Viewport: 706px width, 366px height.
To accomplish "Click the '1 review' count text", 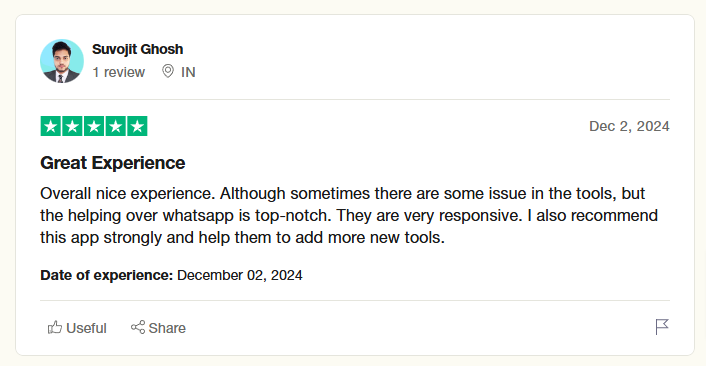I will [118, 72].
